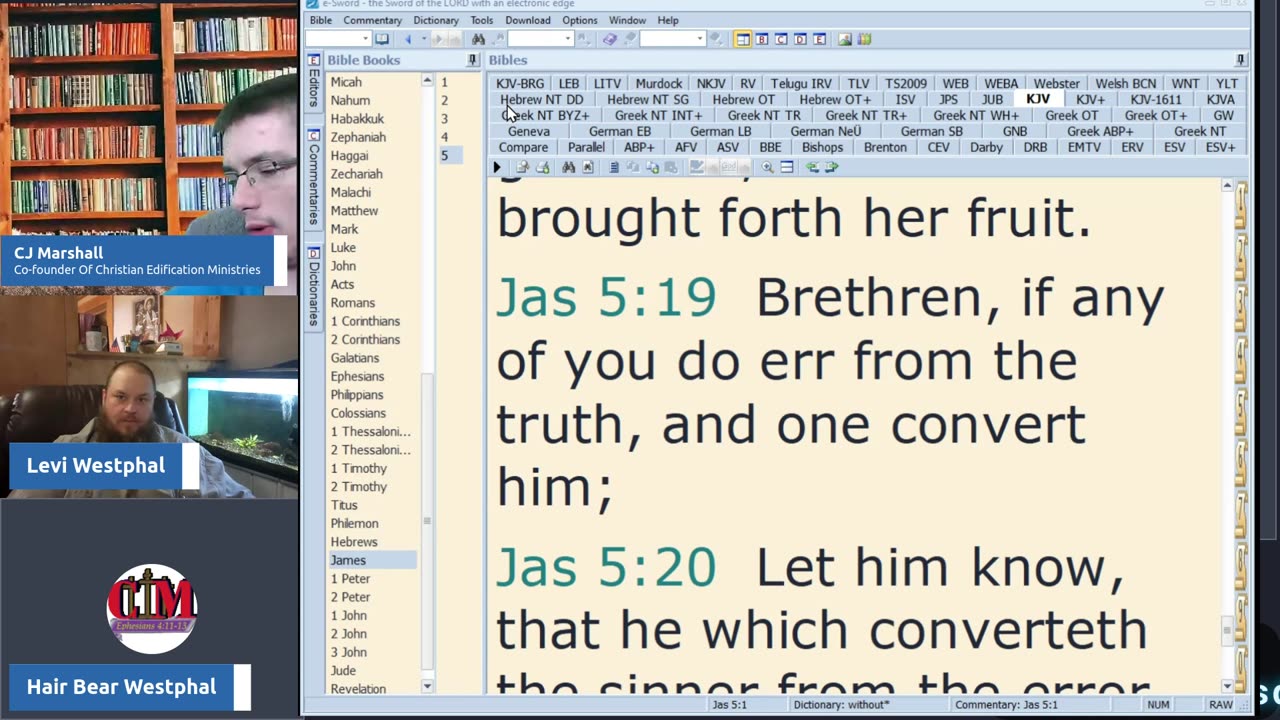Screen dimensions: 1280x720
Task: Open the Tools menu
Action: pyautogui.click(x=482, y=20)
